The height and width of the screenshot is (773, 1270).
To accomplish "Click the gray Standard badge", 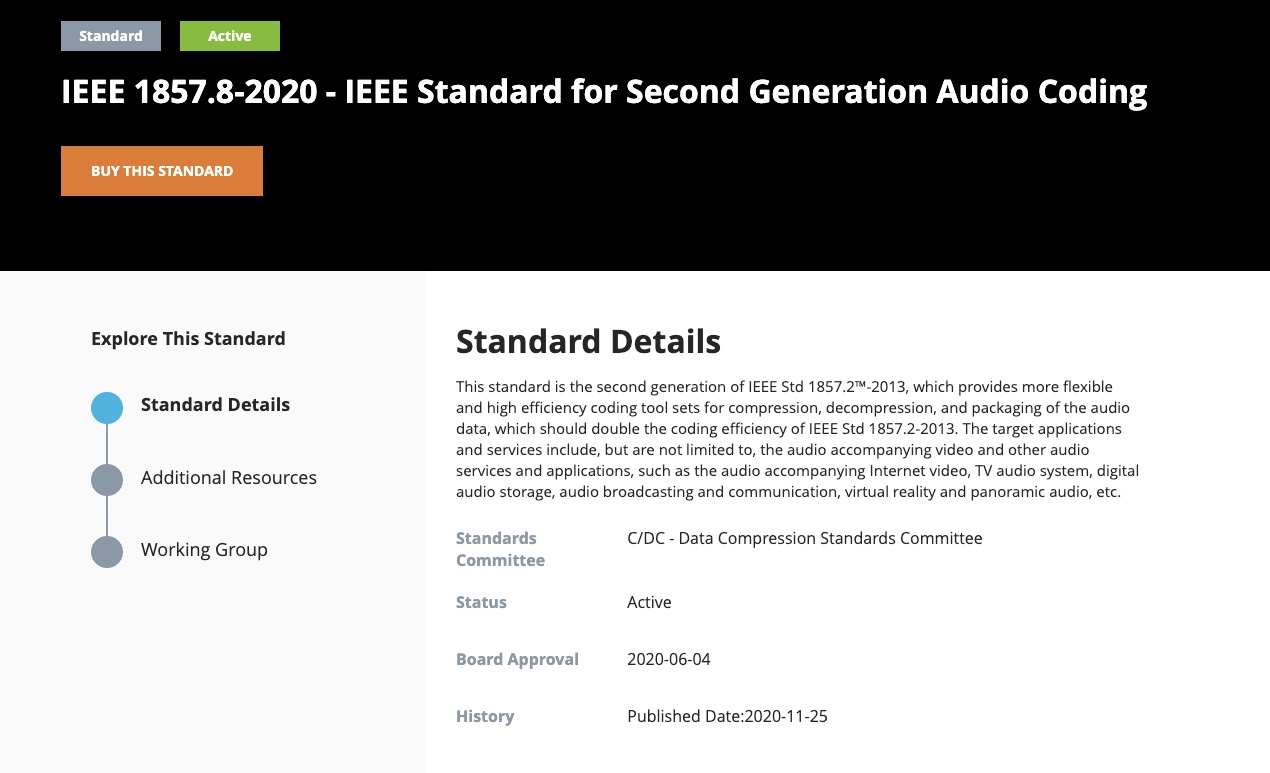I will click(111, 36).
